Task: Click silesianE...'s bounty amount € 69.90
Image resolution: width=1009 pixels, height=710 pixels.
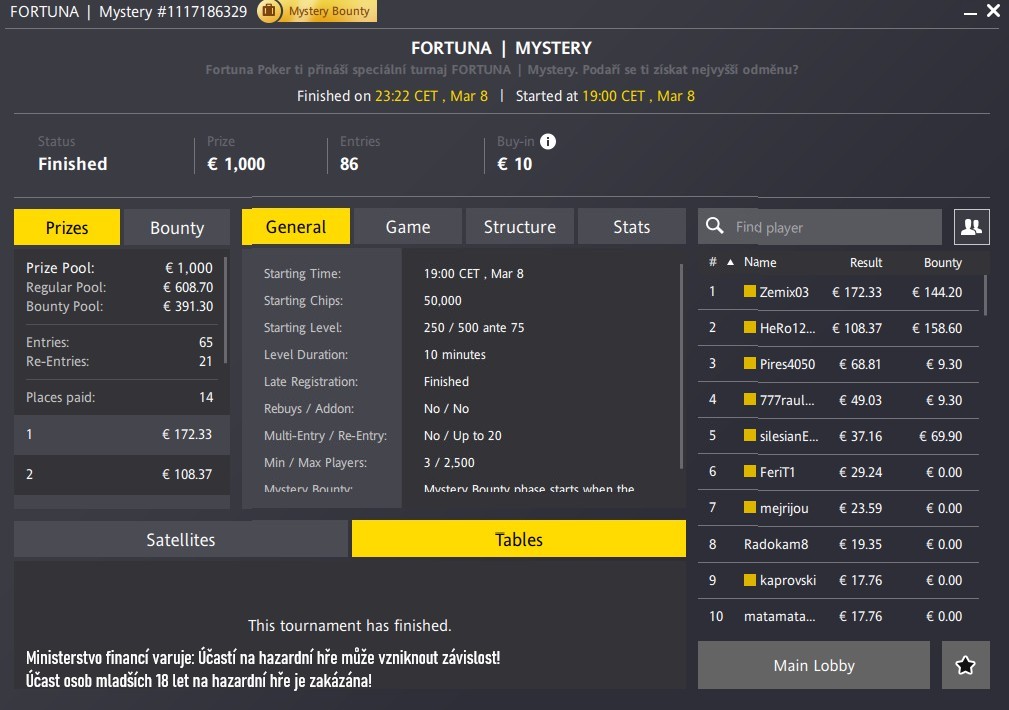Action: 941,436
